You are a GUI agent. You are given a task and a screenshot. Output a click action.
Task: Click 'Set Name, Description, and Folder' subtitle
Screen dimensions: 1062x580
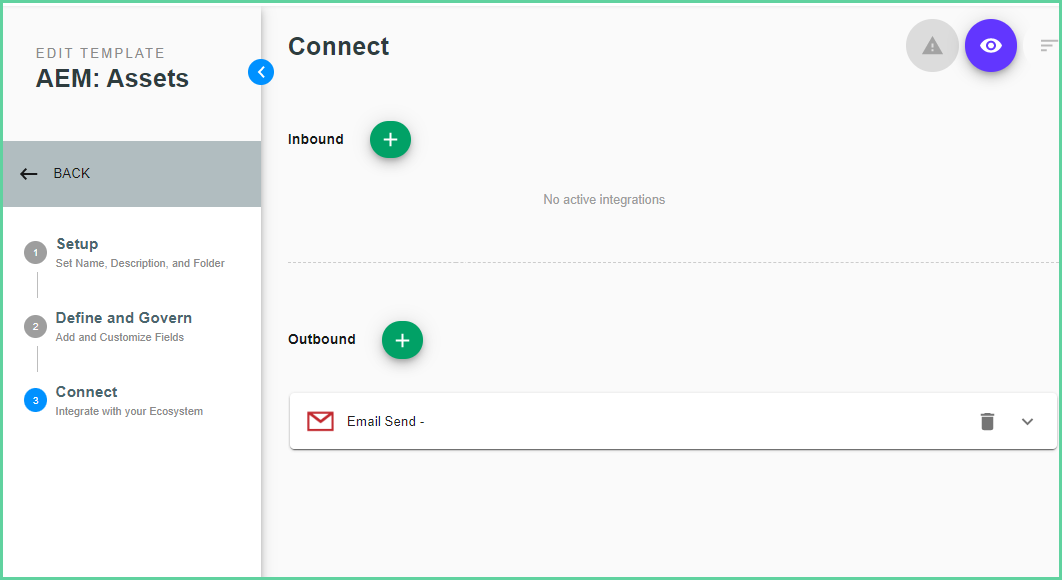[x=140, y=264]
